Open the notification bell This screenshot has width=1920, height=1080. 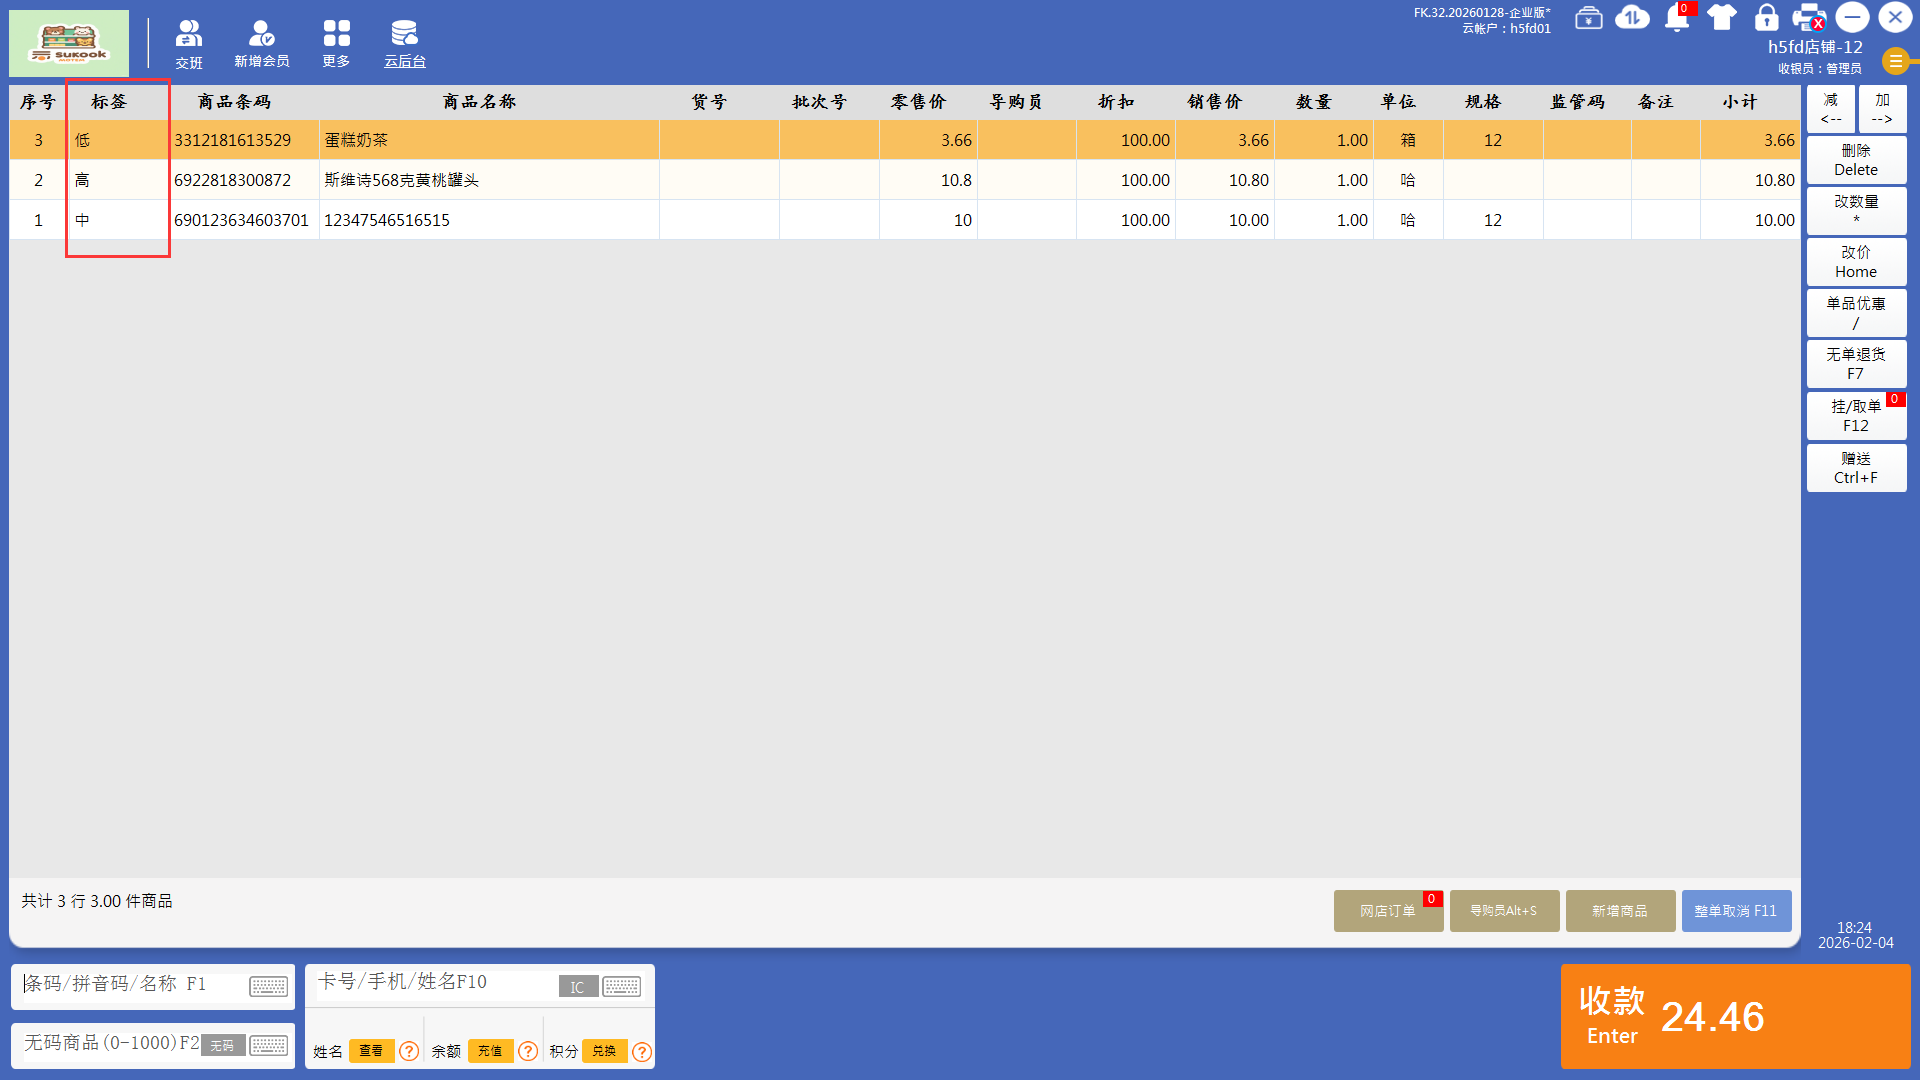[1677, 18]
